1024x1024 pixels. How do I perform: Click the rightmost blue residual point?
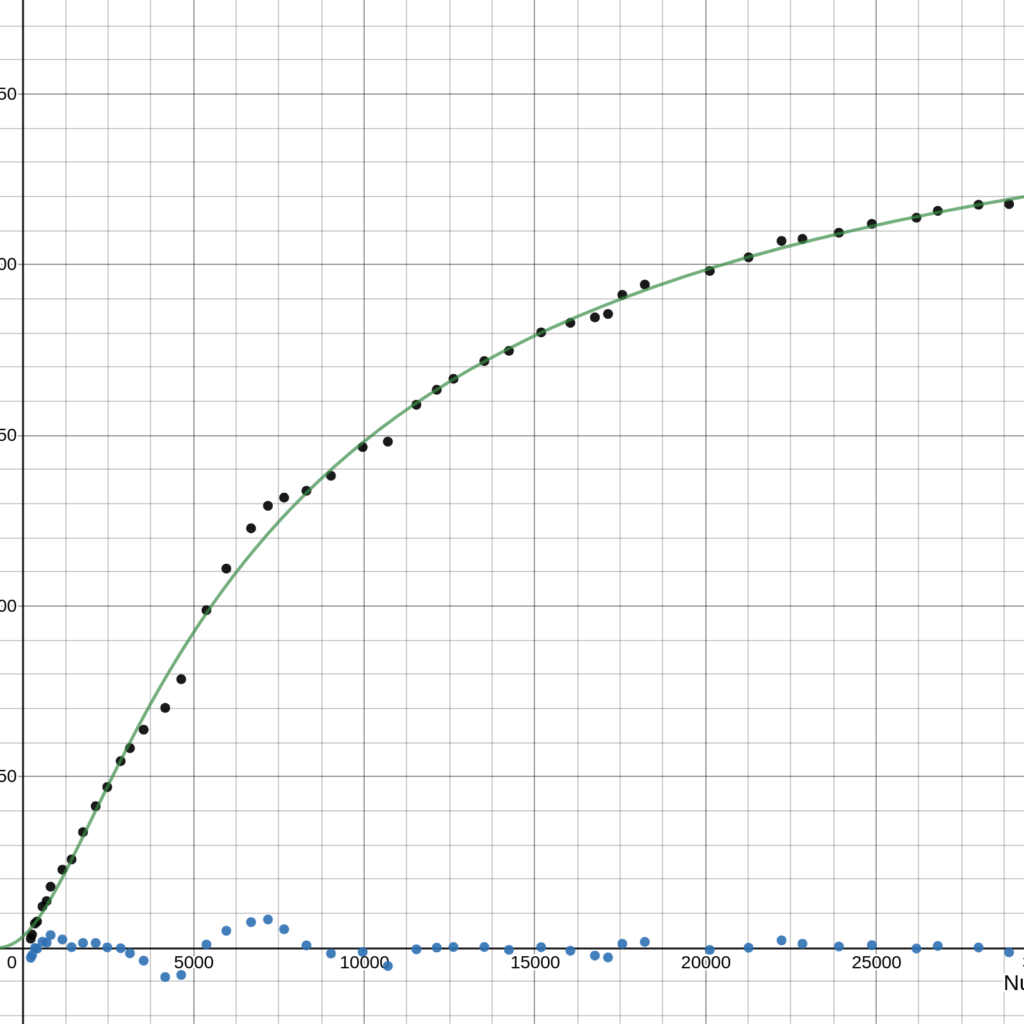pos(1009,952)
